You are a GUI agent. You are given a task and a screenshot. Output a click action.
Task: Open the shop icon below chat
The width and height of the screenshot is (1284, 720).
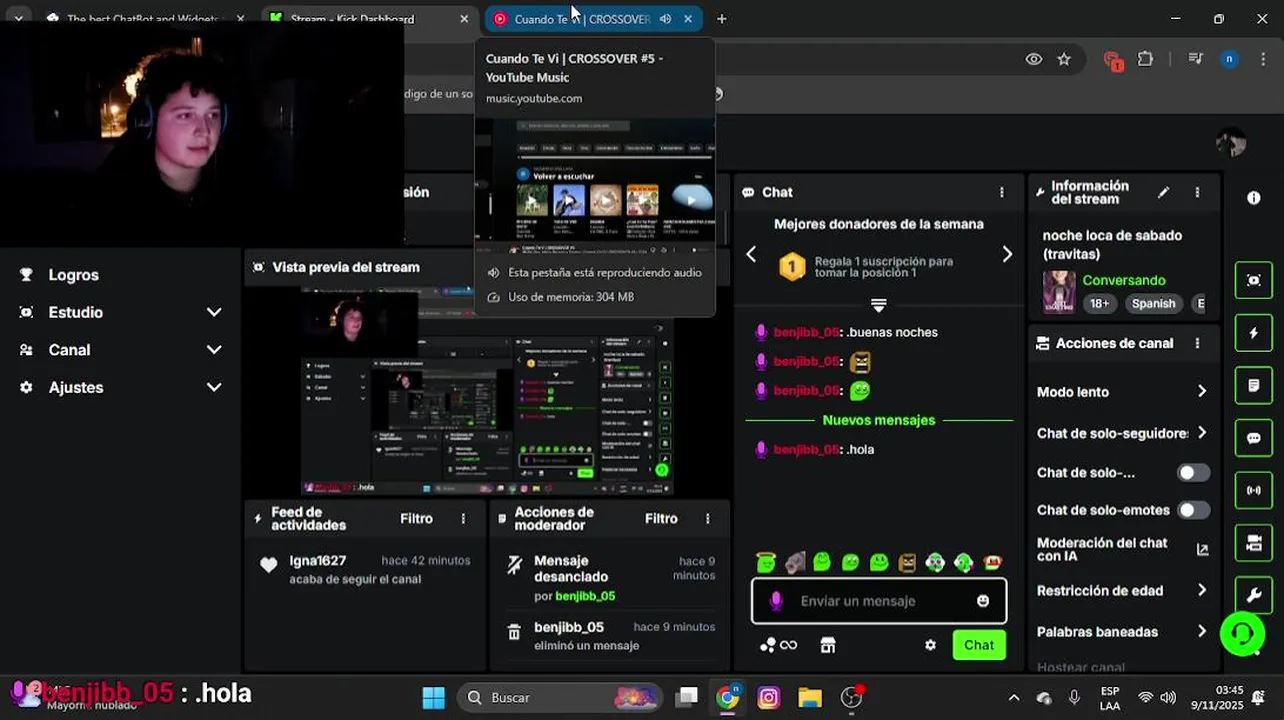828,645
